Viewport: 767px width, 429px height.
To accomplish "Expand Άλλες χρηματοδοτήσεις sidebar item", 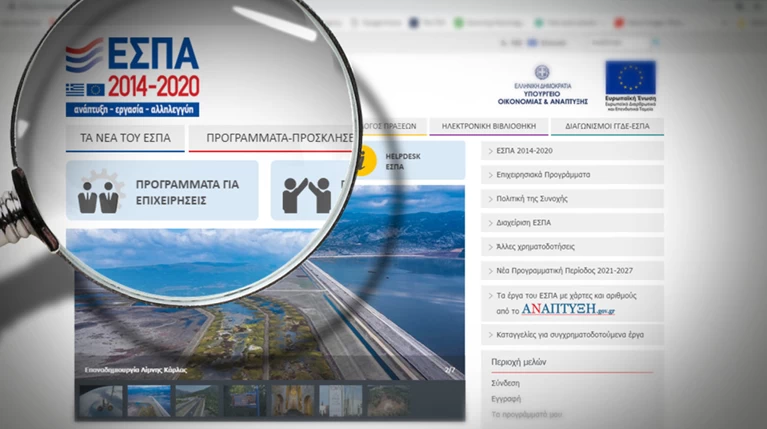I will 572,247.
